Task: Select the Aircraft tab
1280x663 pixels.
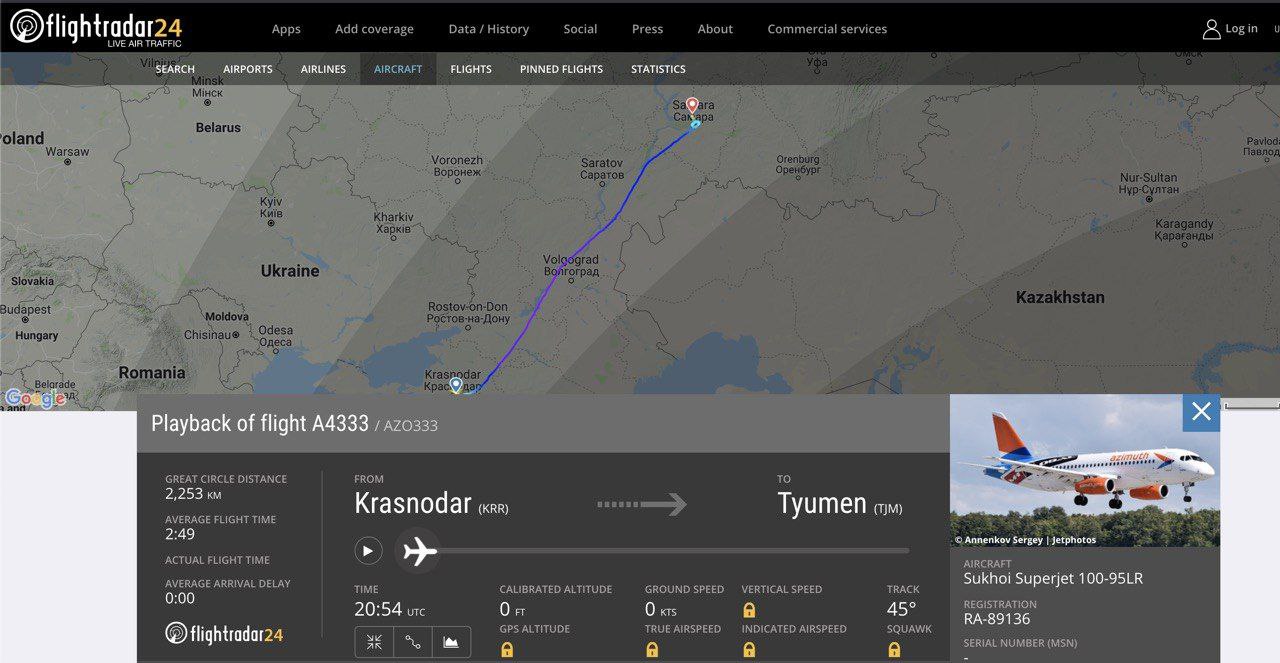Action: pos(398,69)
